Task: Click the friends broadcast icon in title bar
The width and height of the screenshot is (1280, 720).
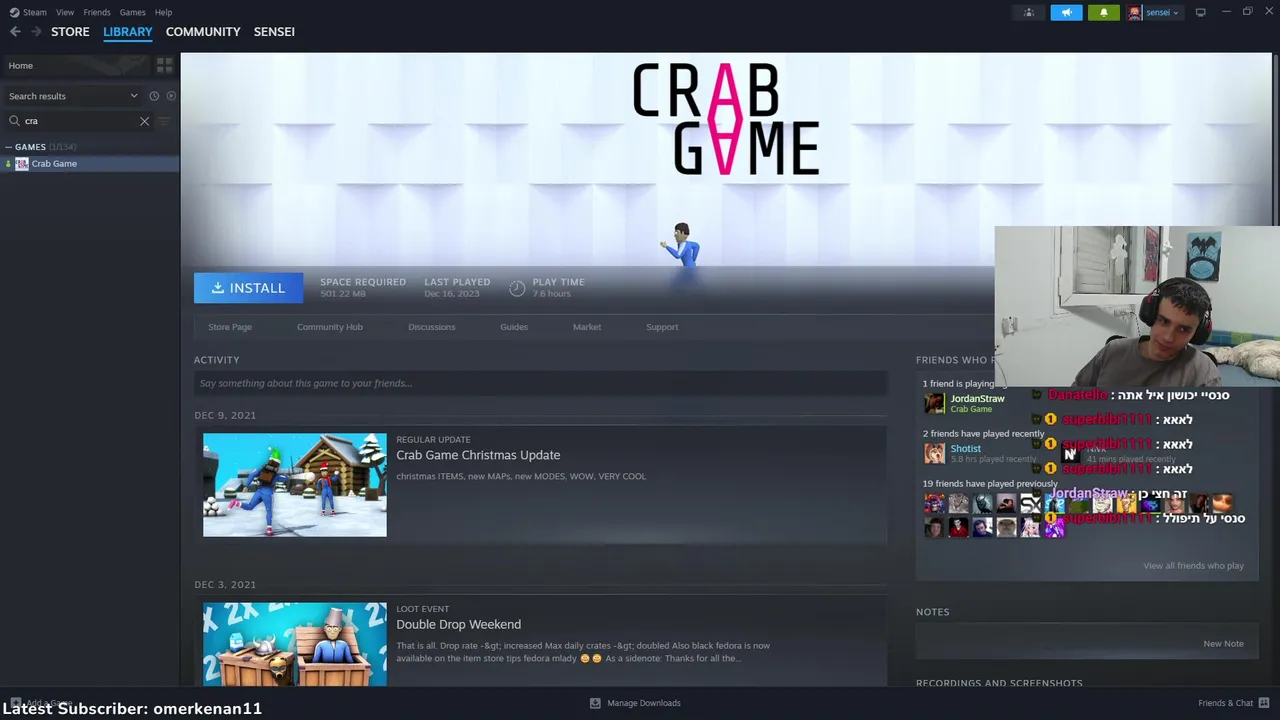Action: coord(1028,13)
